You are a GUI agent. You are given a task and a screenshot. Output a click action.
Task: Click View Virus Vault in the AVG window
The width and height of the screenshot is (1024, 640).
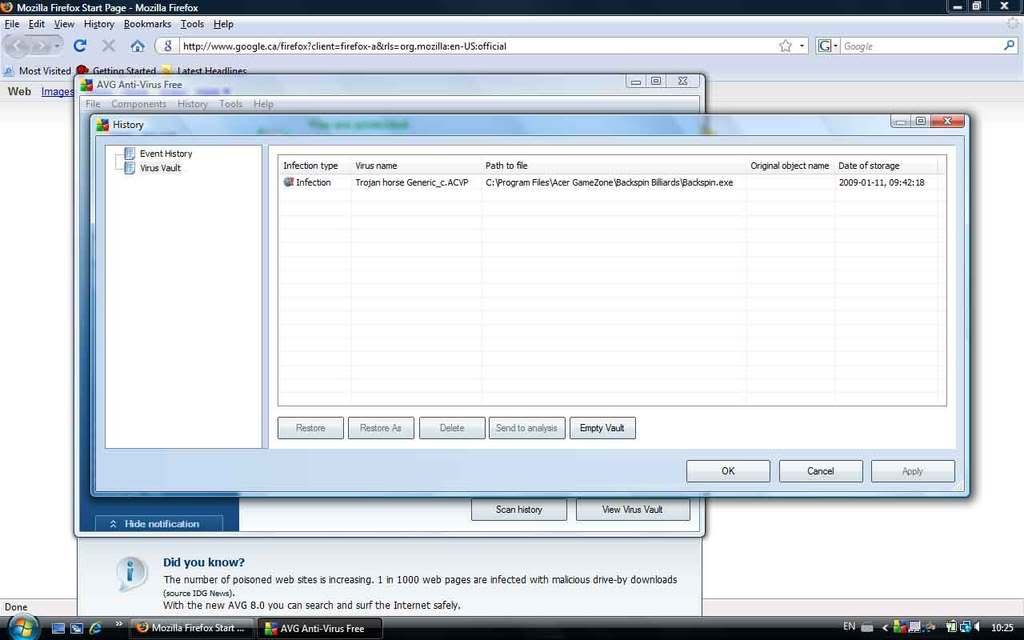pyautogui.click(x=632, y=509)
